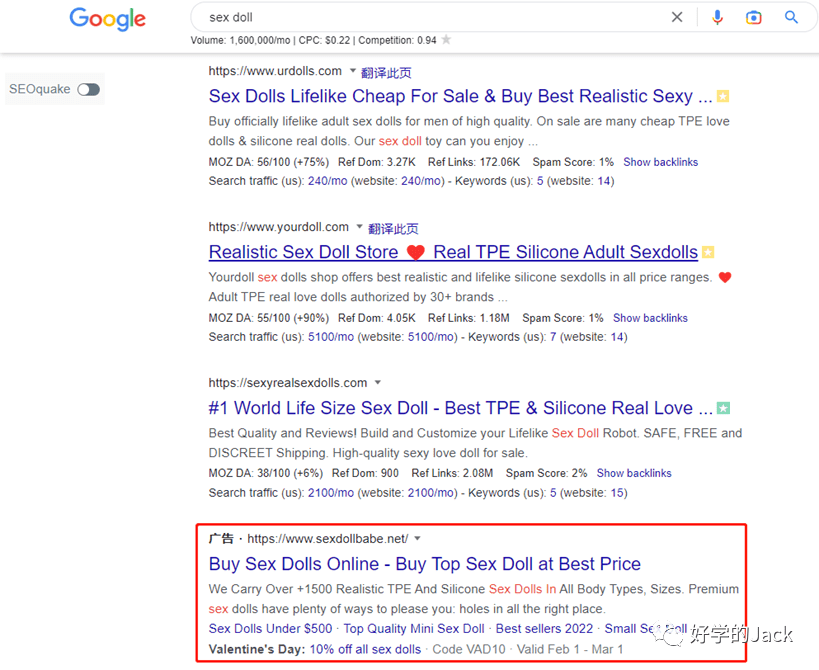Click into the search input field

(x=434, y=17)
